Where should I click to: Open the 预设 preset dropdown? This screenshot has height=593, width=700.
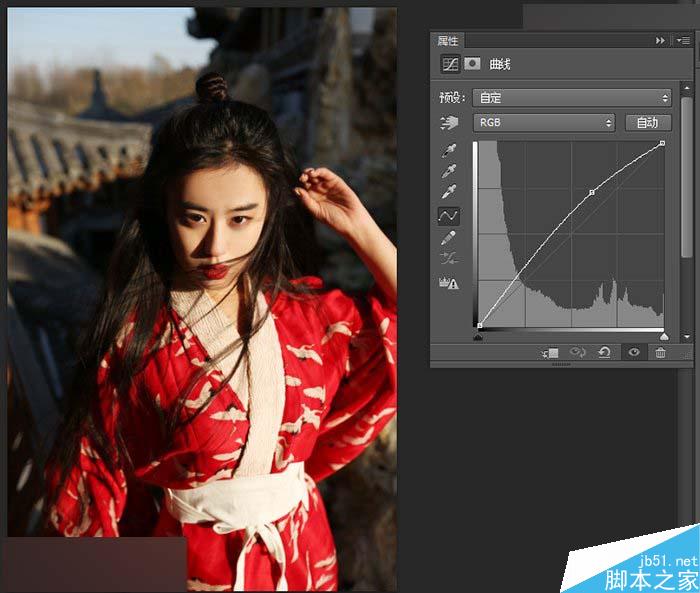click(x=572, y=98)
